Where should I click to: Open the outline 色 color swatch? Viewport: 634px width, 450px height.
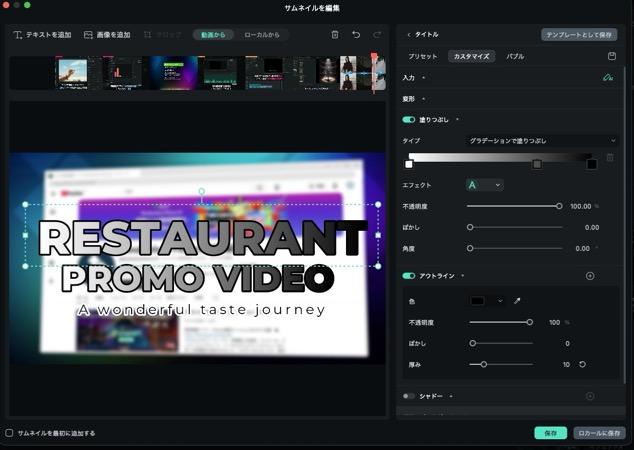click(x=478, y=301)
